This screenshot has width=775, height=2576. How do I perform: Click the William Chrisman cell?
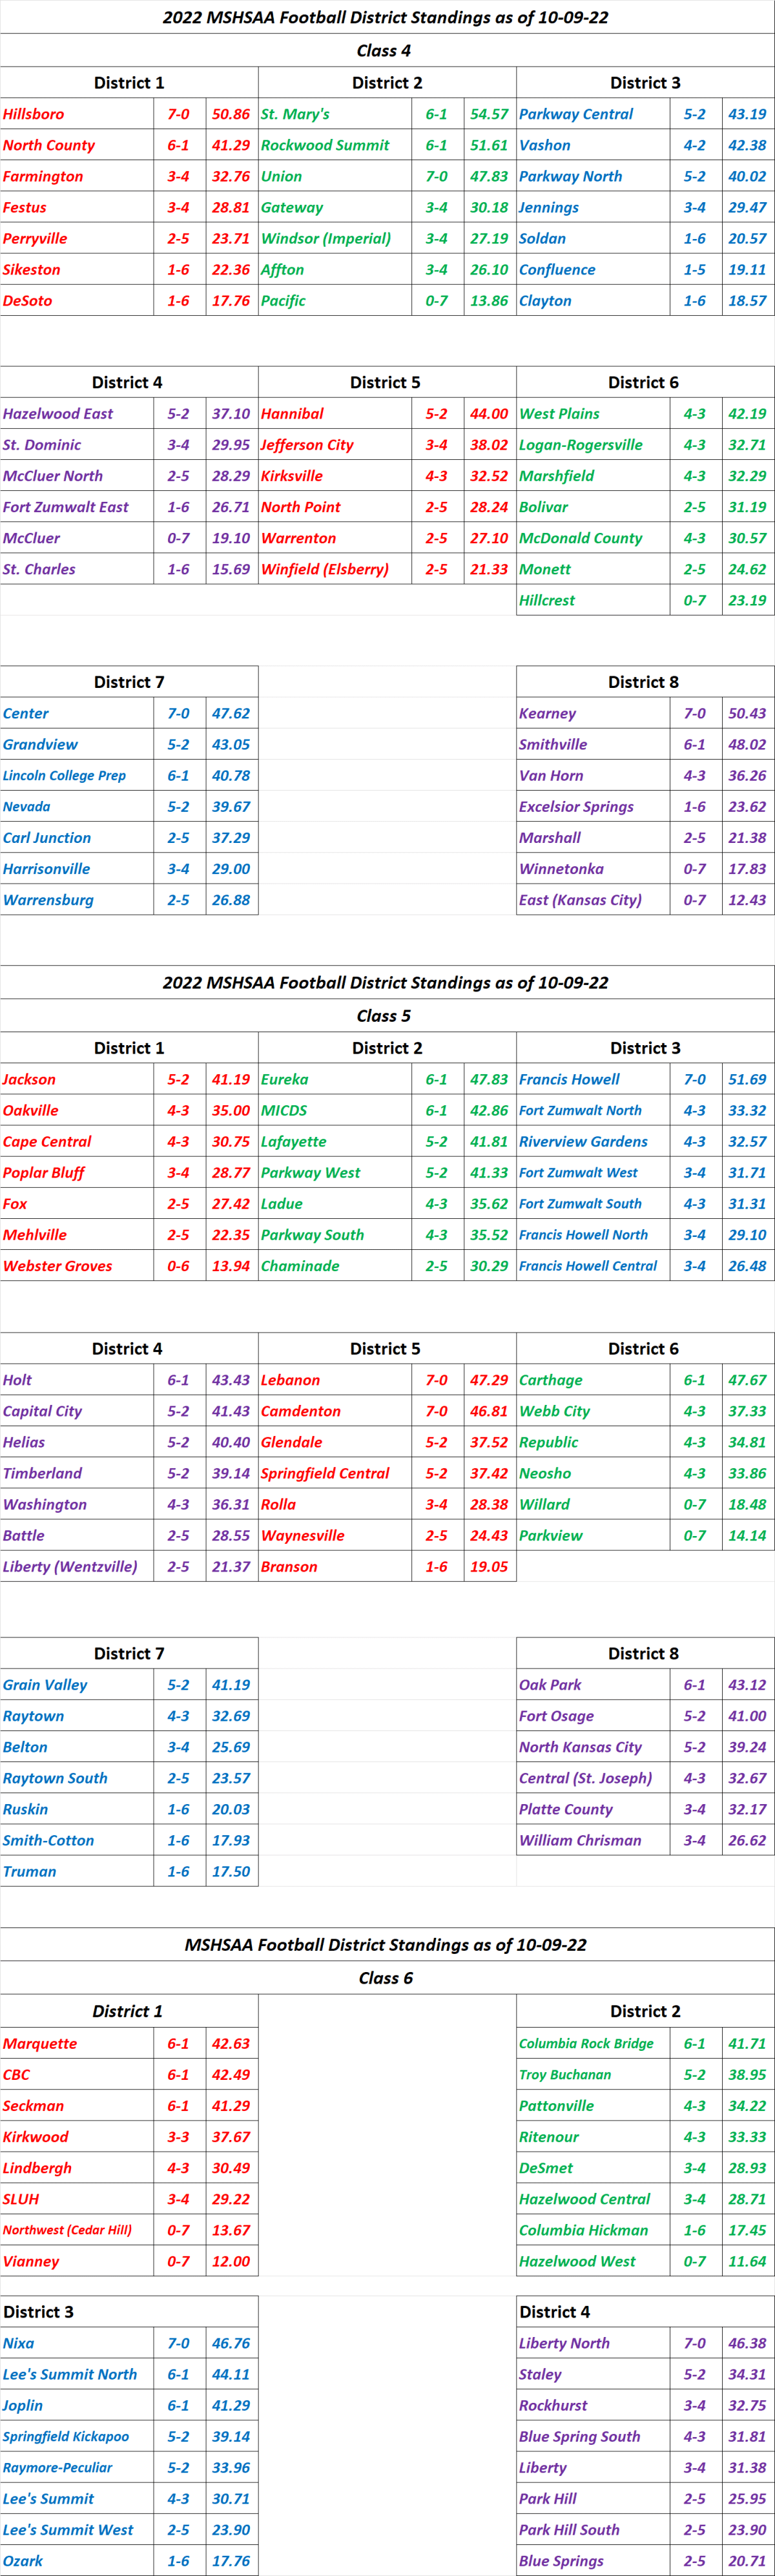click(593, 1839)
